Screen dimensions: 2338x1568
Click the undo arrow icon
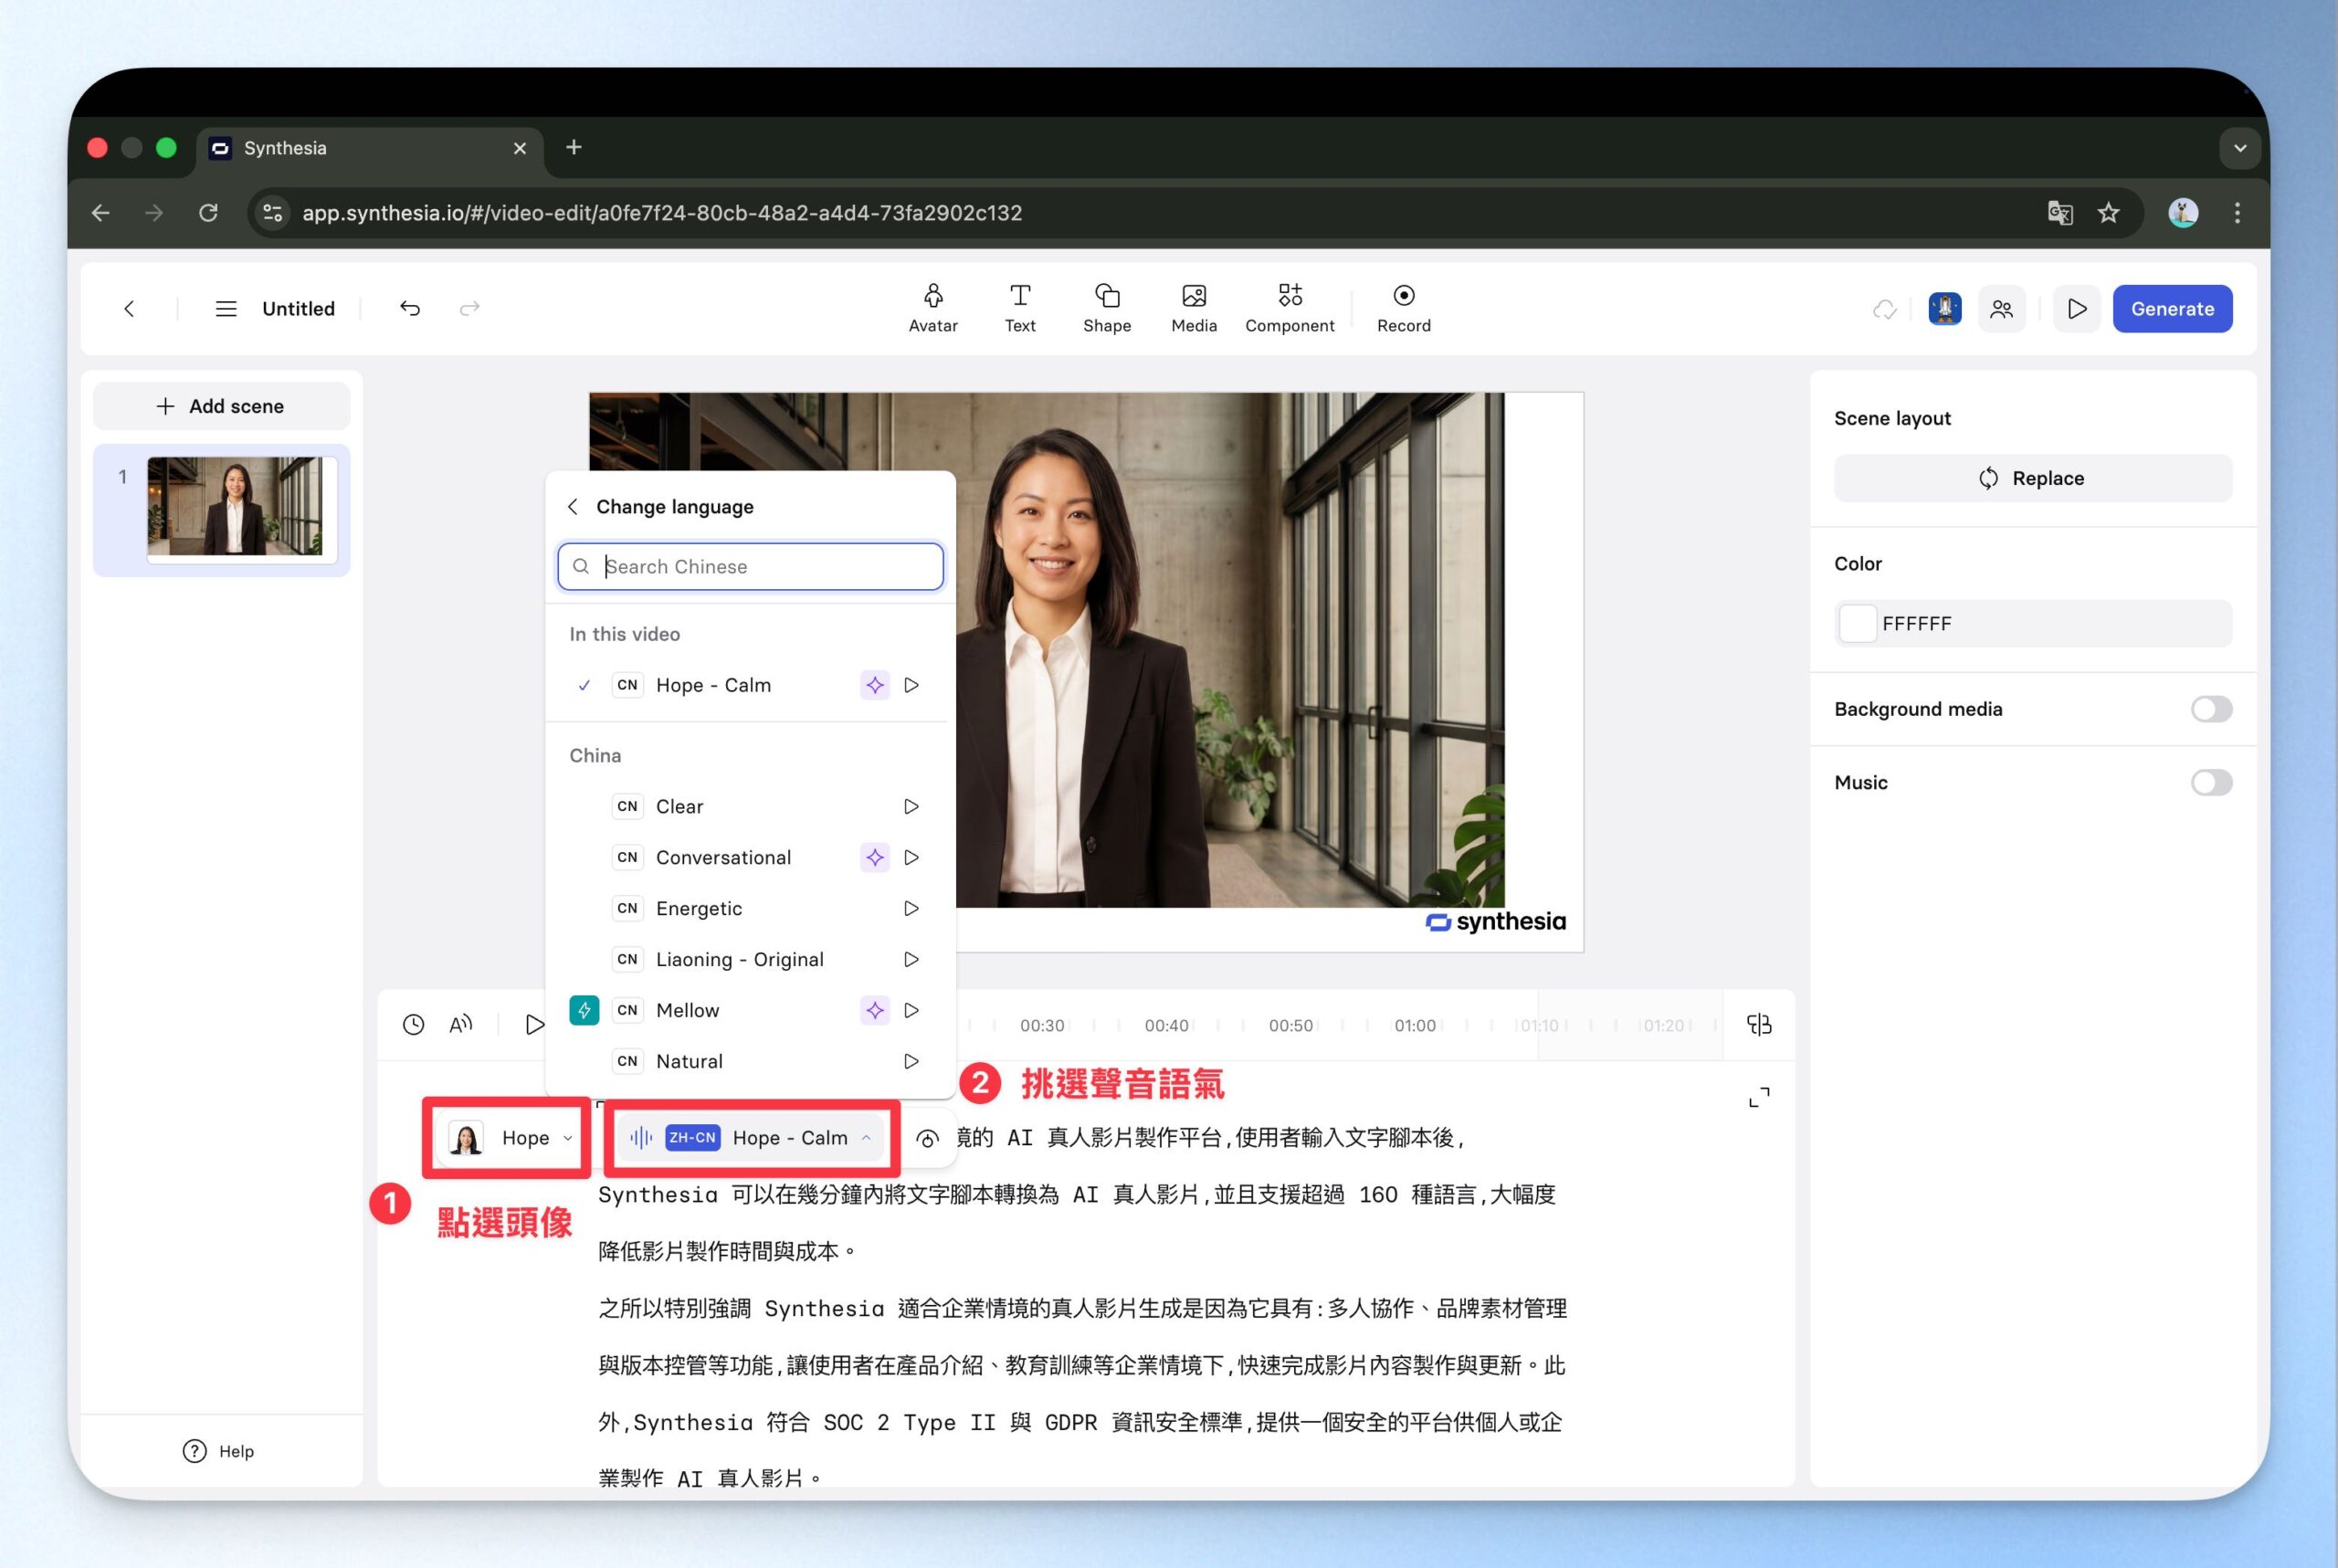(x=410, y=308)
